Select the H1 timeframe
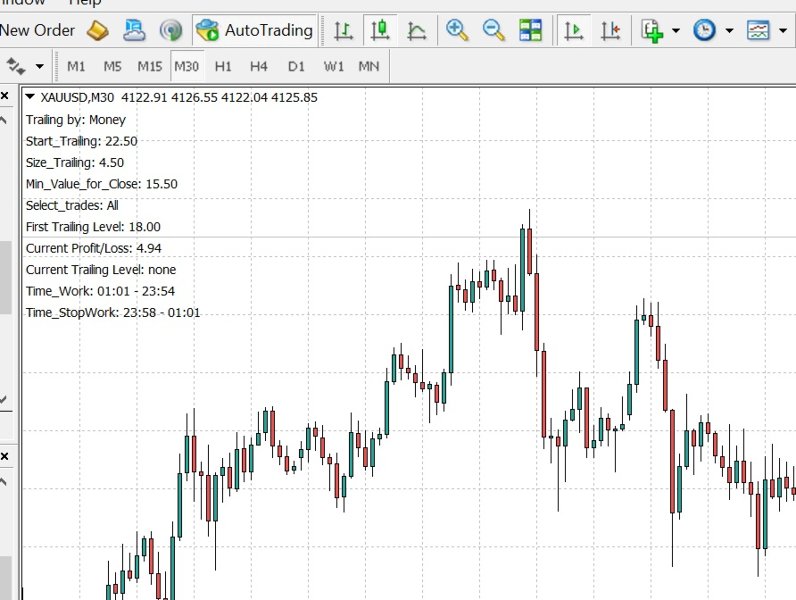Viewport: 796px width, 600px height. point(223,66)
